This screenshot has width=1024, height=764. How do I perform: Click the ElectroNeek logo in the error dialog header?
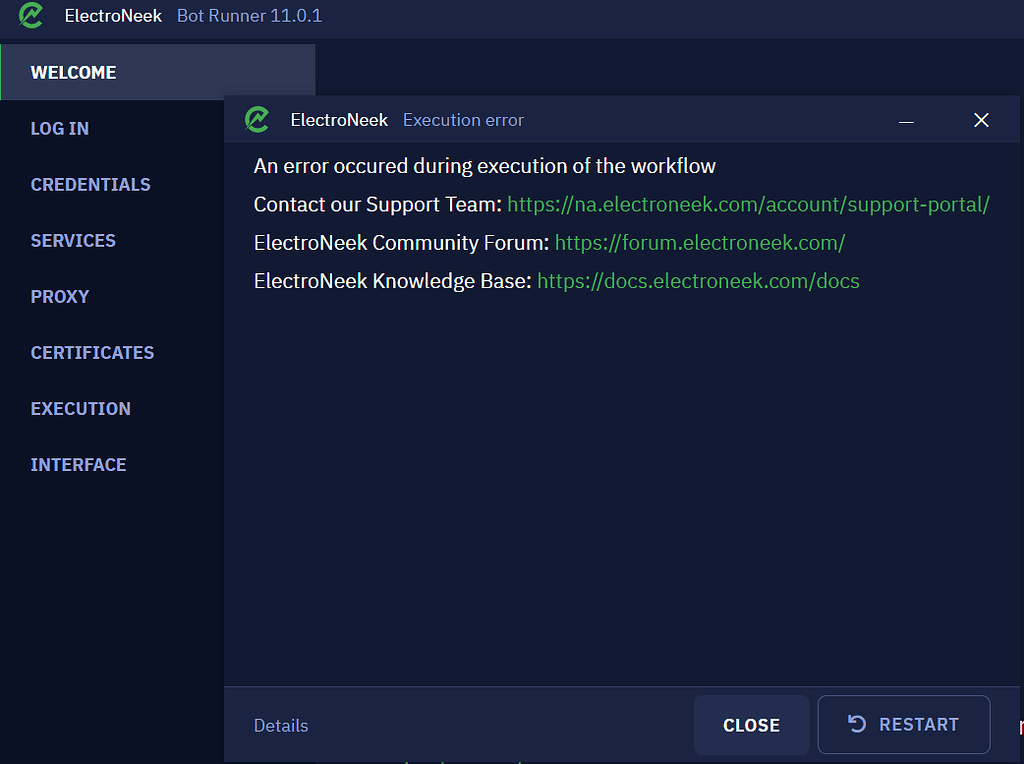[257, 119]
